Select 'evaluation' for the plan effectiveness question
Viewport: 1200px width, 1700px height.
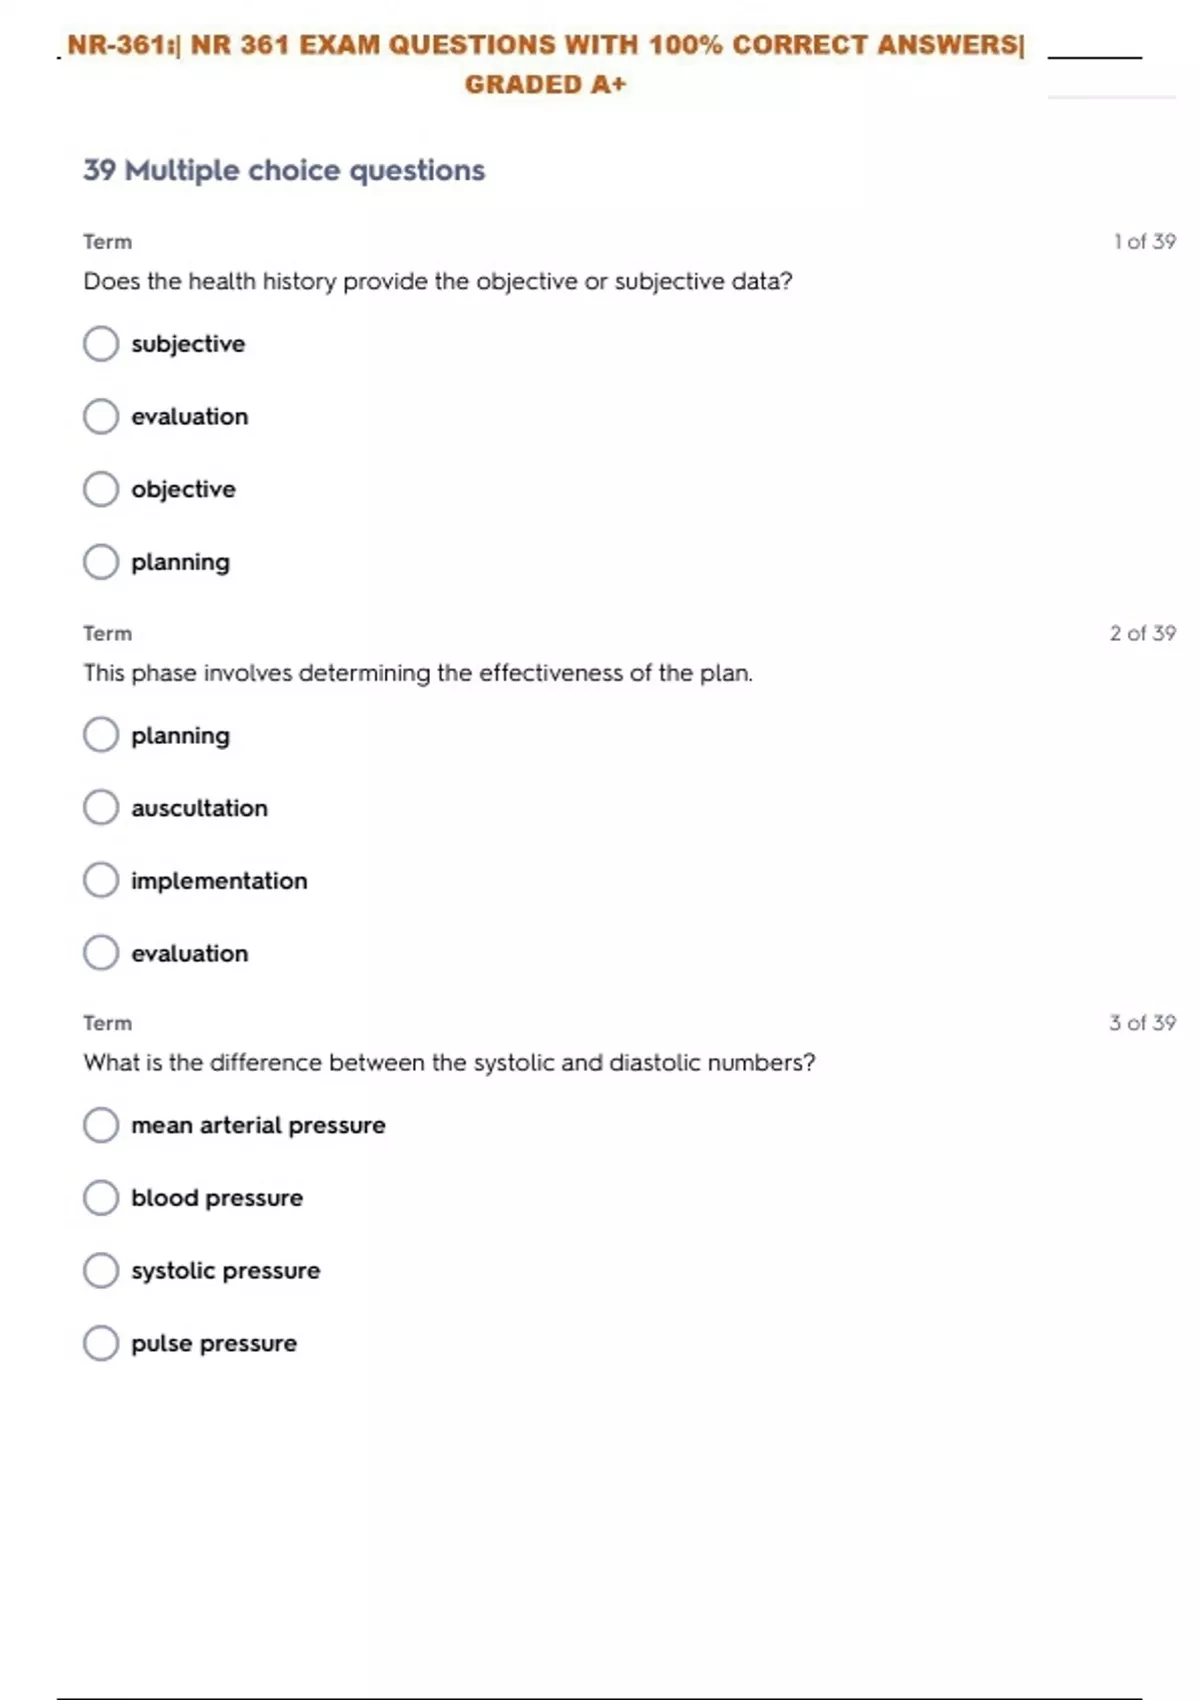[x=101, y=953]
